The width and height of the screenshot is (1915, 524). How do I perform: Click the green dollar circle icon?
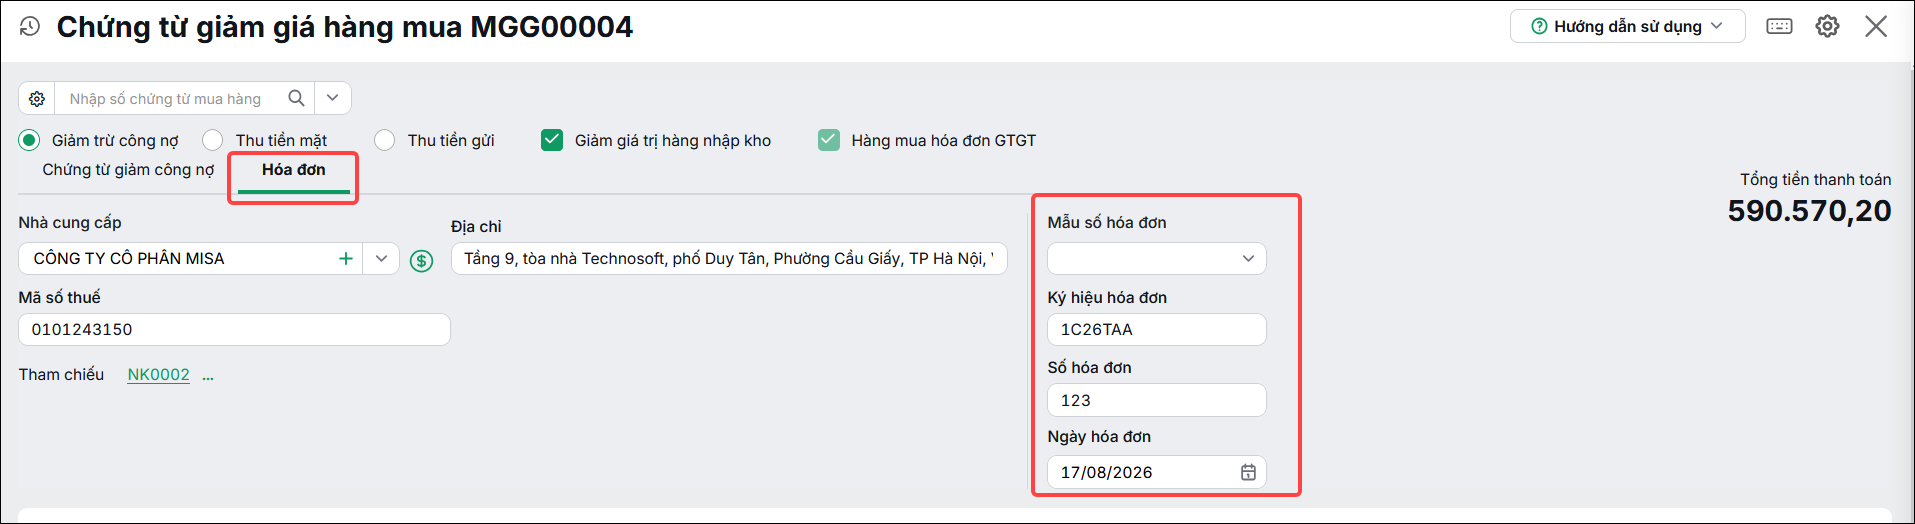tap(422, 261)
